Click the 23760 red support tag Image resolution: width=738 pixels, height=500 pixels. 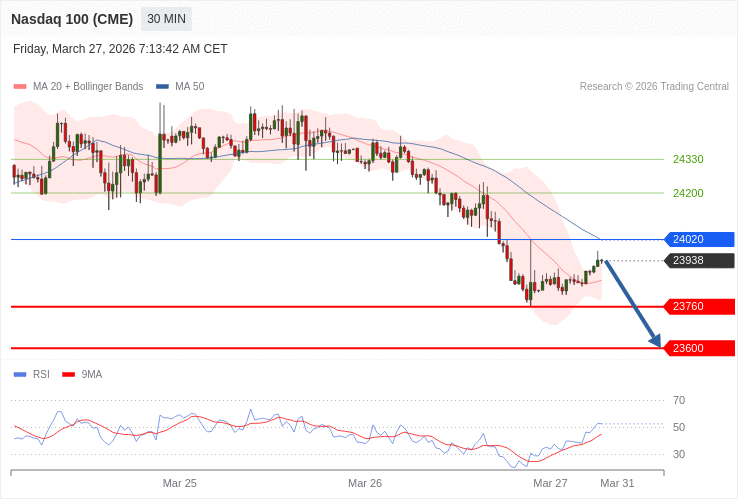(x=699, y=306)
